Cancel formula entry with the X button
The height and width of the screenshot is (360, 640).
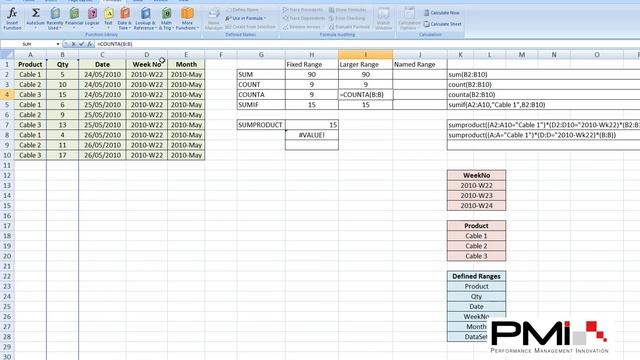[73, 44]
